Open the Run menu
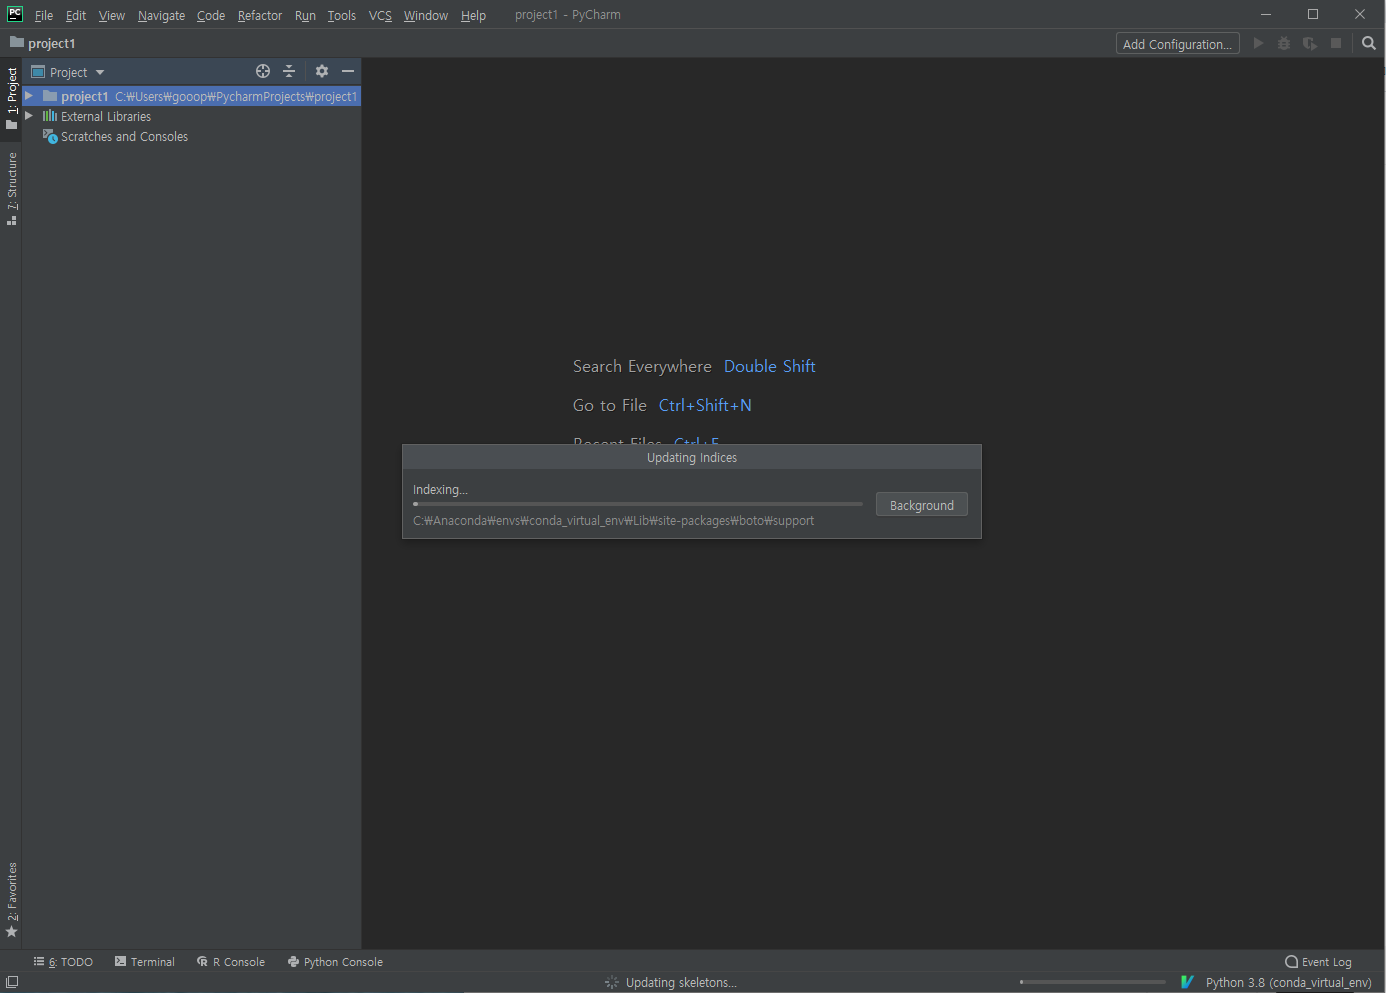Viewport: 1386px width, 993px height. (305, 15)
